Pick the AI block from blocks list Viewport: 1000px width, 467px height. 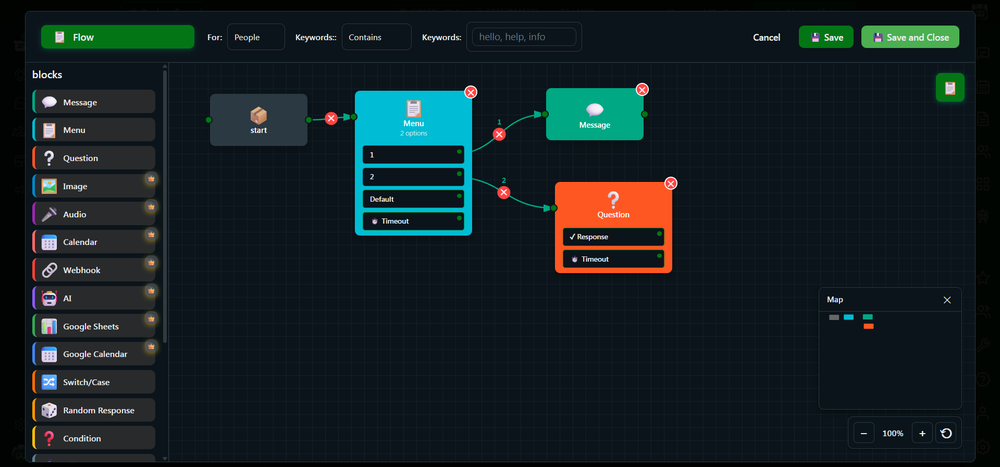(x=94, y=298)
